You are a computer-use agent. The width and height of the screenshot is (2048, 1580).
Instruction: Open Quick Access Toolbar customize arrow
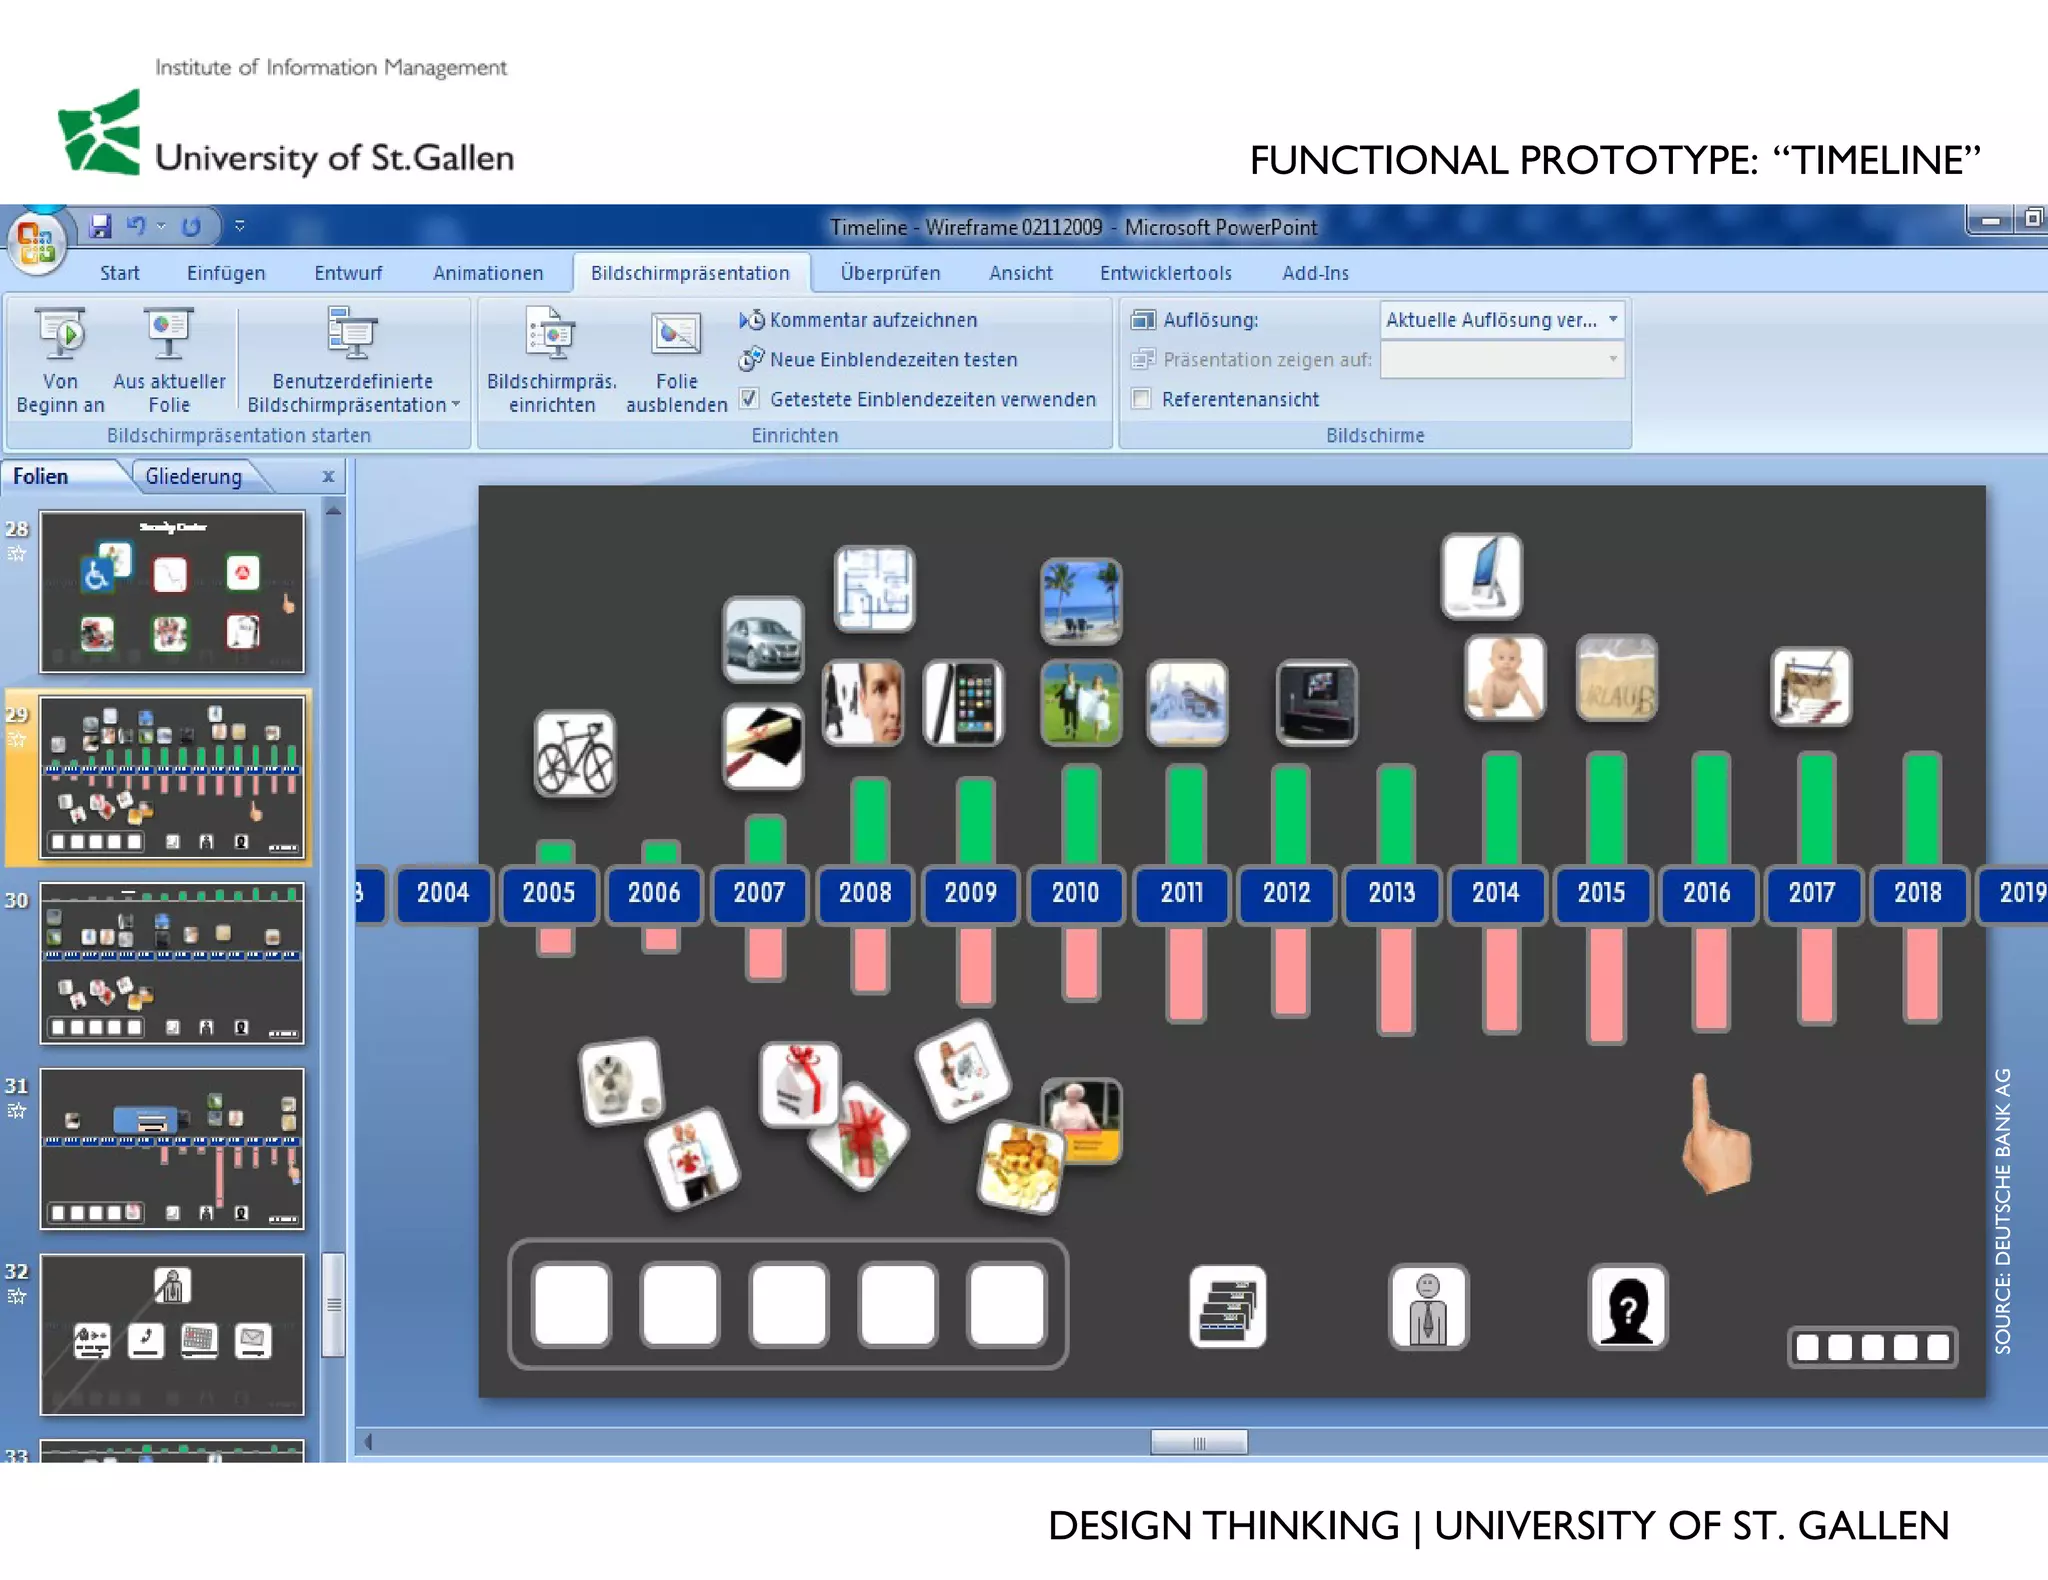240,226
